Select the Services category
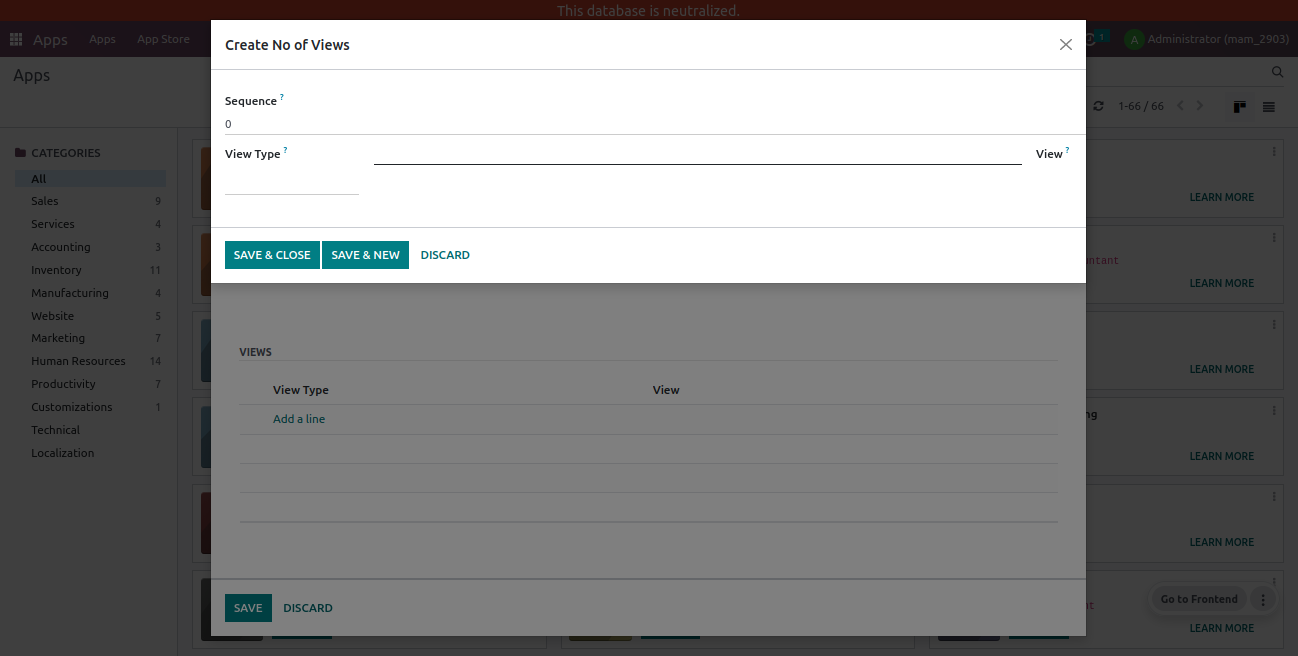 pyautogui.click(x=90, y=224)
